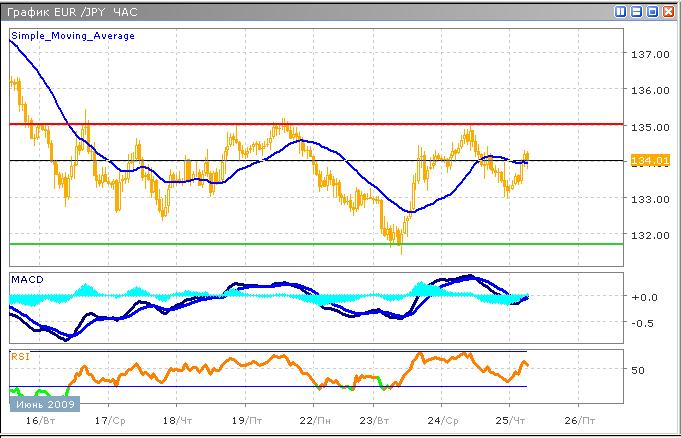The image size is (681, 438).
Task: Click the Simple_Moving_Average indicator label
Action: (73, 35)
